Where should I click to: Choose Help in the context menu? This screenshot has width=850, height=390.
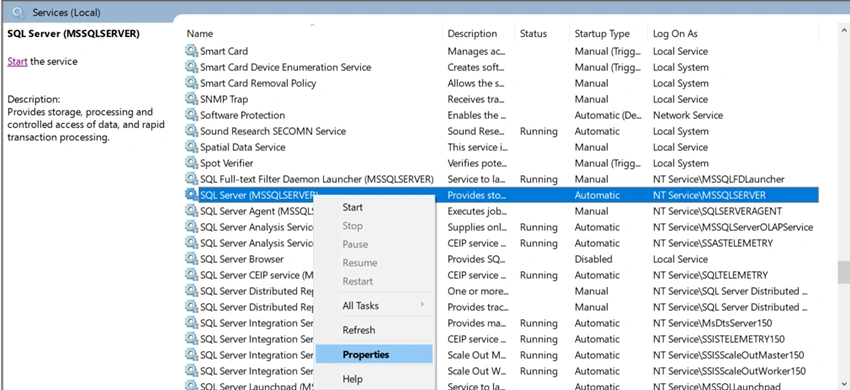(375, 379)
